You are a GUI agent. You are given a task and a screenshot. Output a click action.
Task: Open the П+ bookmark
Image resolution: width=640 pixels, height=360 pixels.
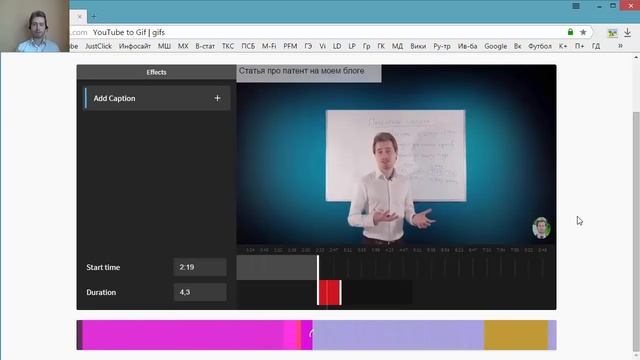click(x=580, y=46)
